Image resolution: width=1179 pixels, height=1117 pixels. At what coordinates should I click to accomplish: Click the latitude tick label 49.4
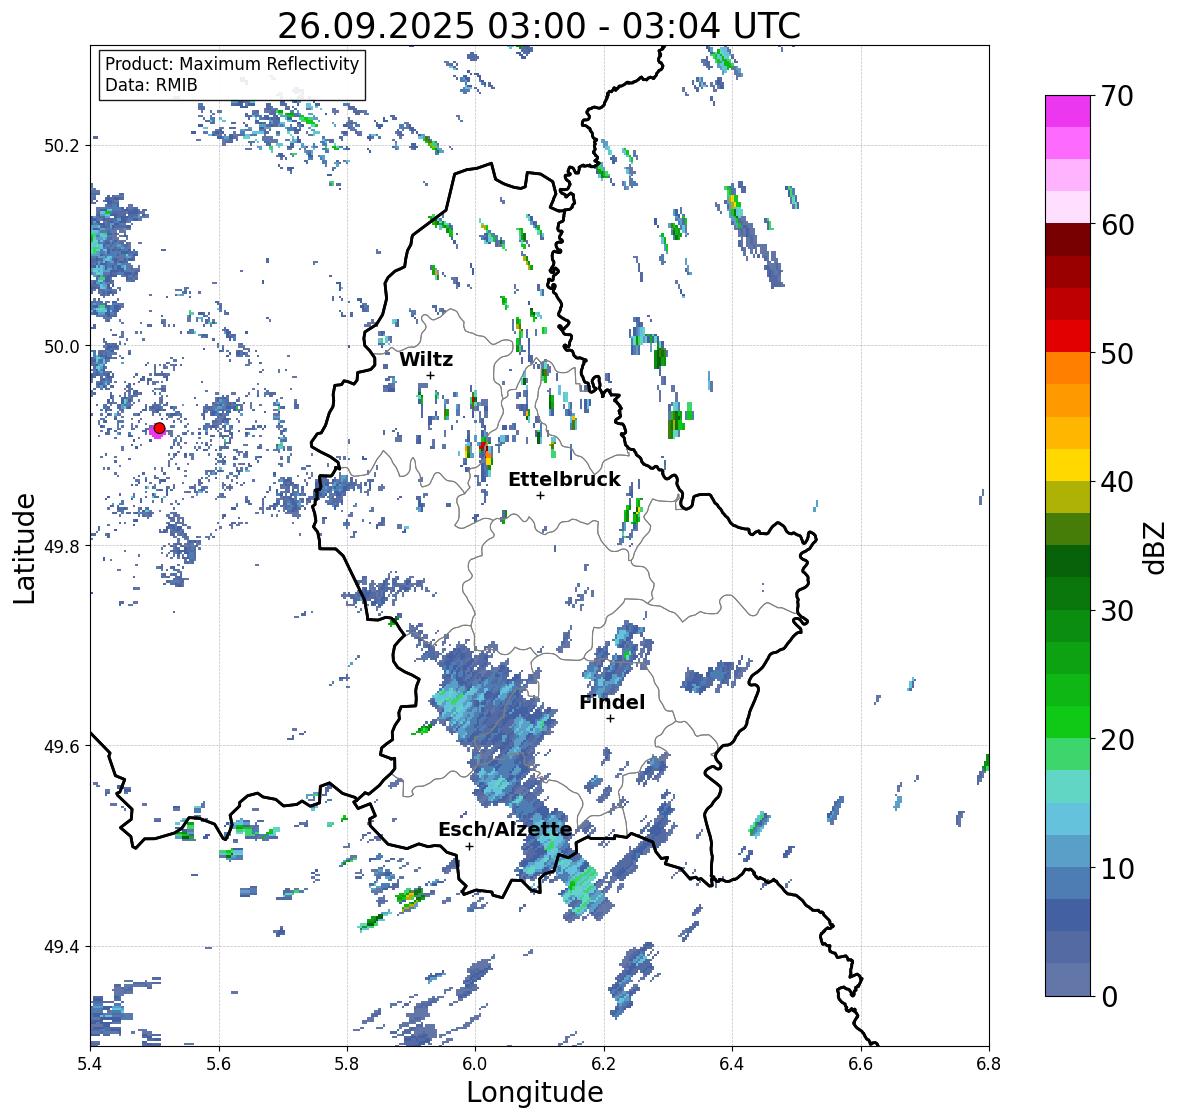click(x=62, y=947)
